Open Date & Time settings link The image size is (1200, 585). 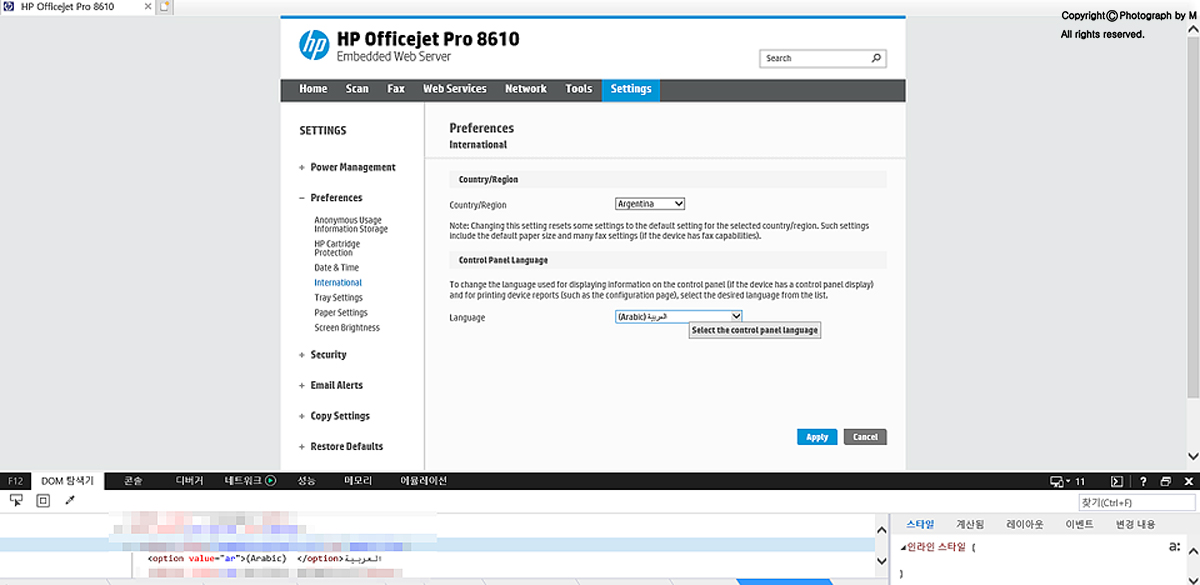pos(336,268)
